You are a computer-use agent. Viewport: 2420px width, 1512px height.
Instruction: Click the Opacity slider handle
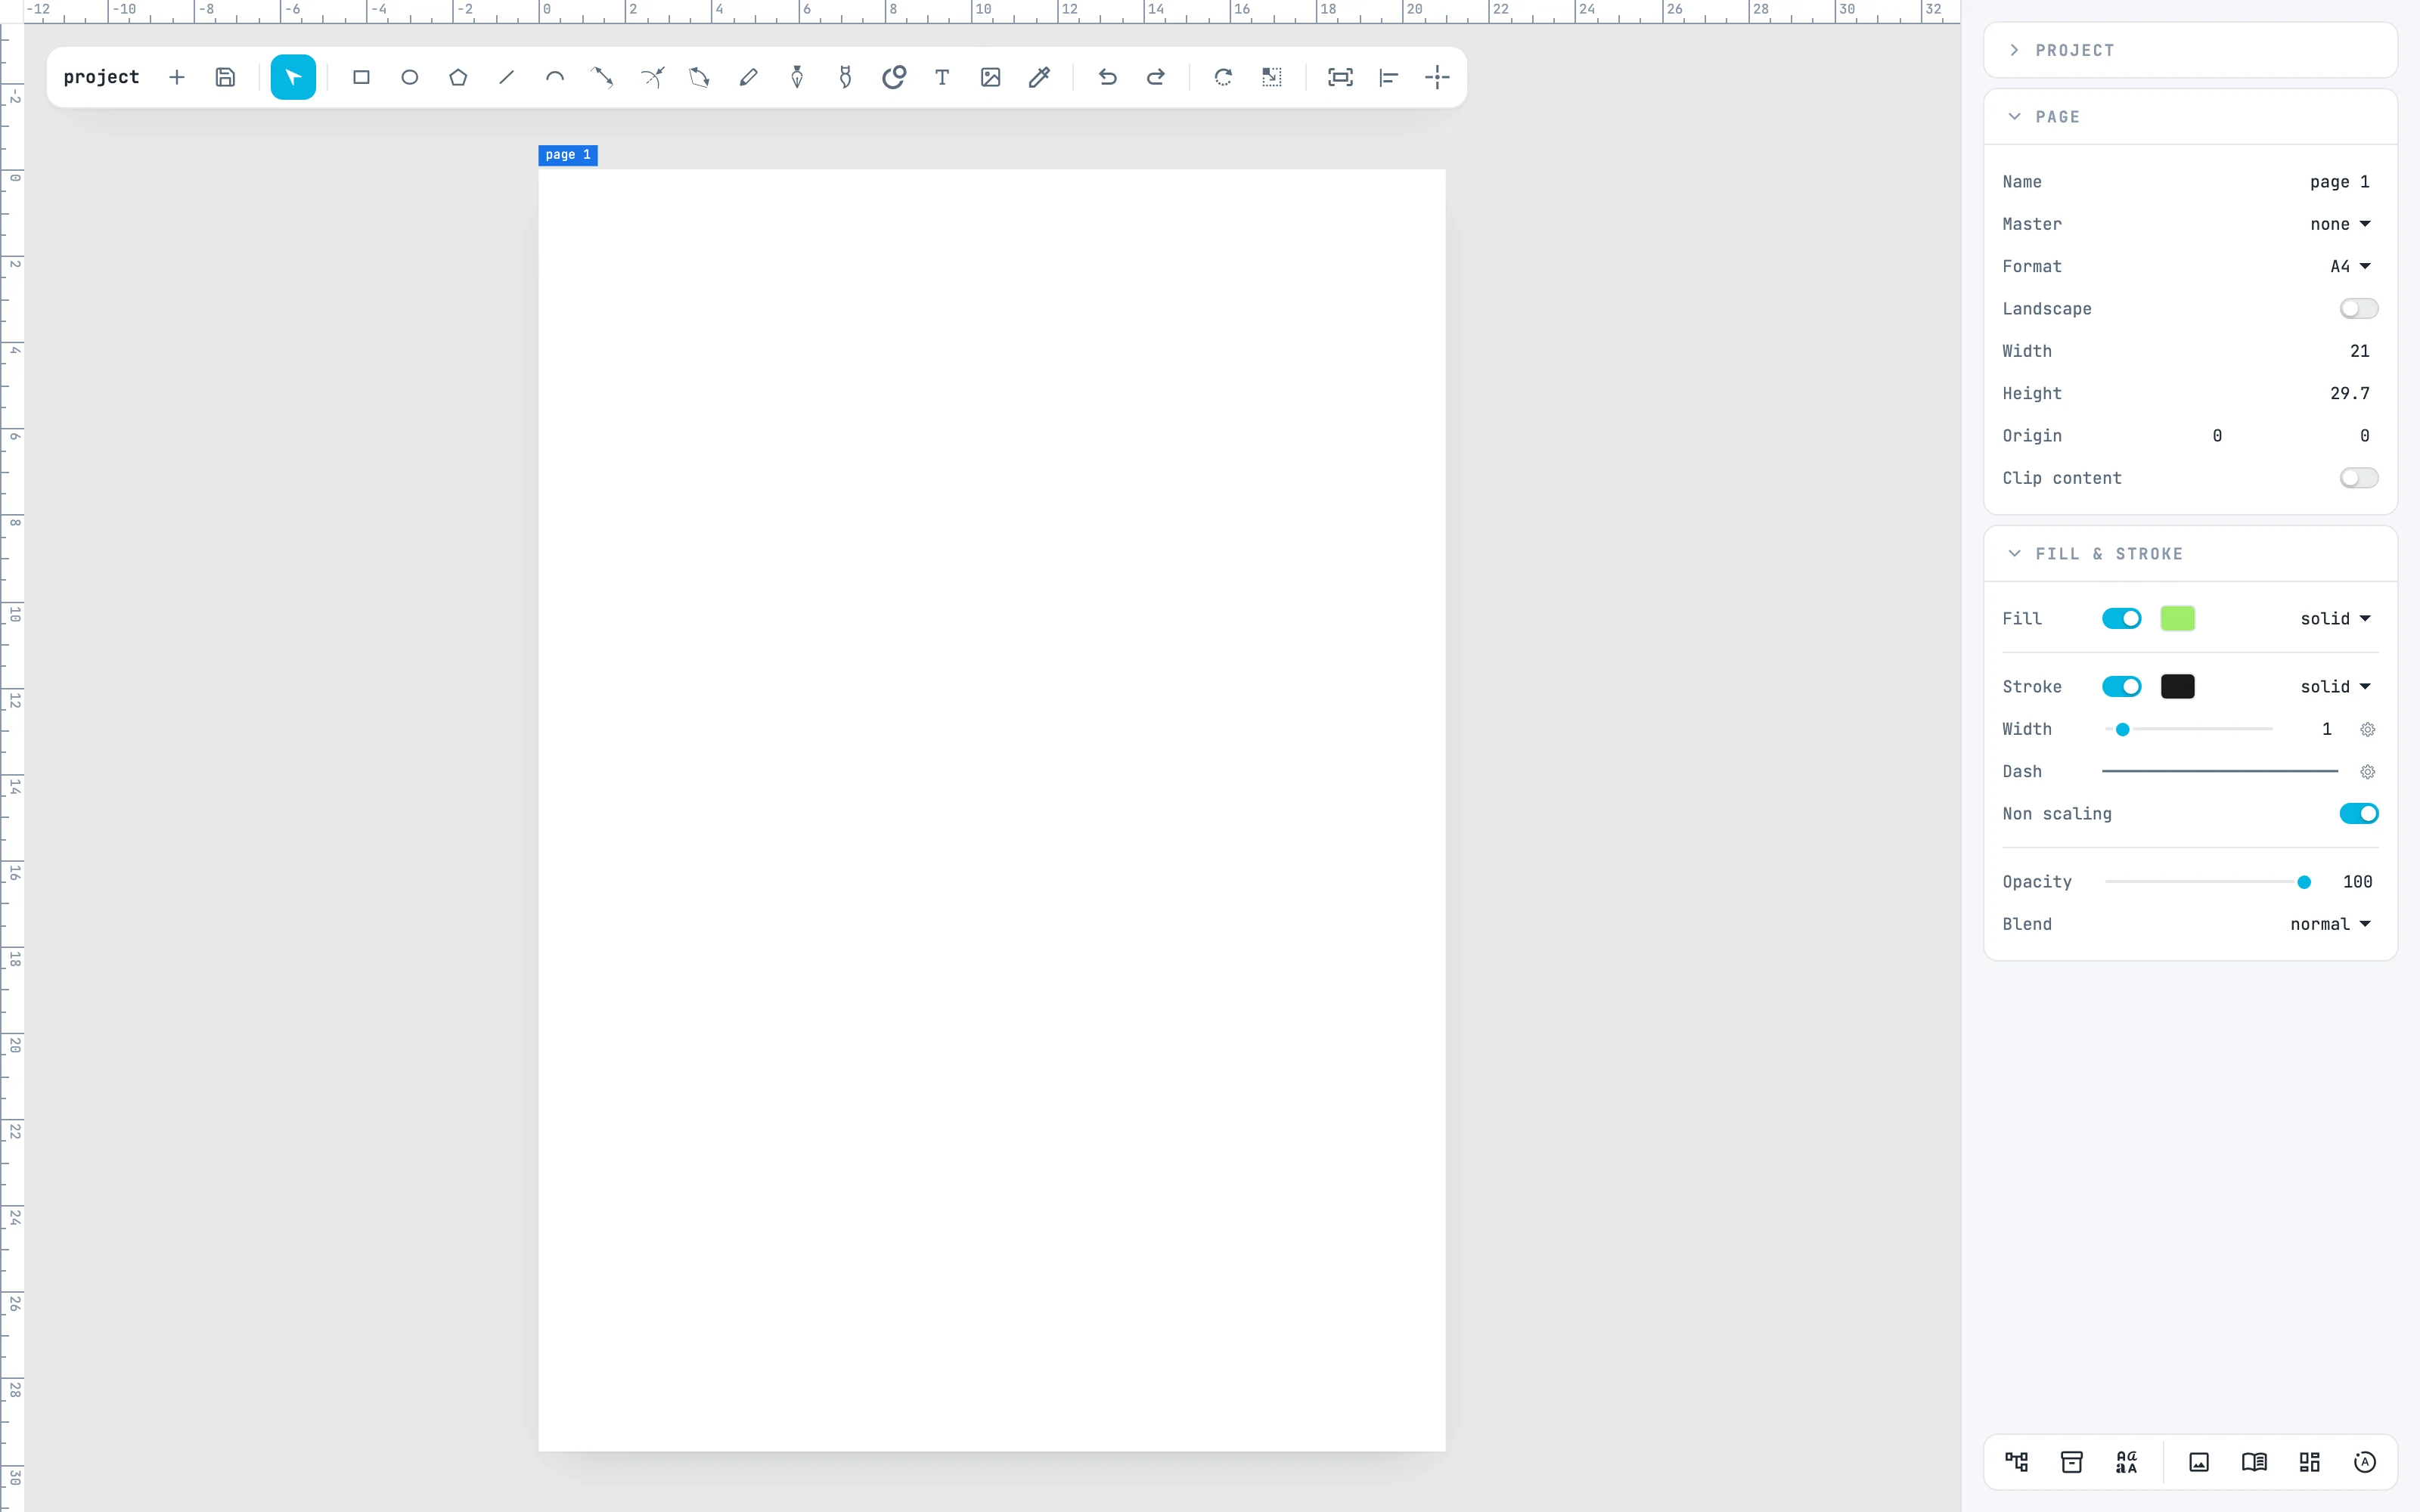(x=2304, y=882)
